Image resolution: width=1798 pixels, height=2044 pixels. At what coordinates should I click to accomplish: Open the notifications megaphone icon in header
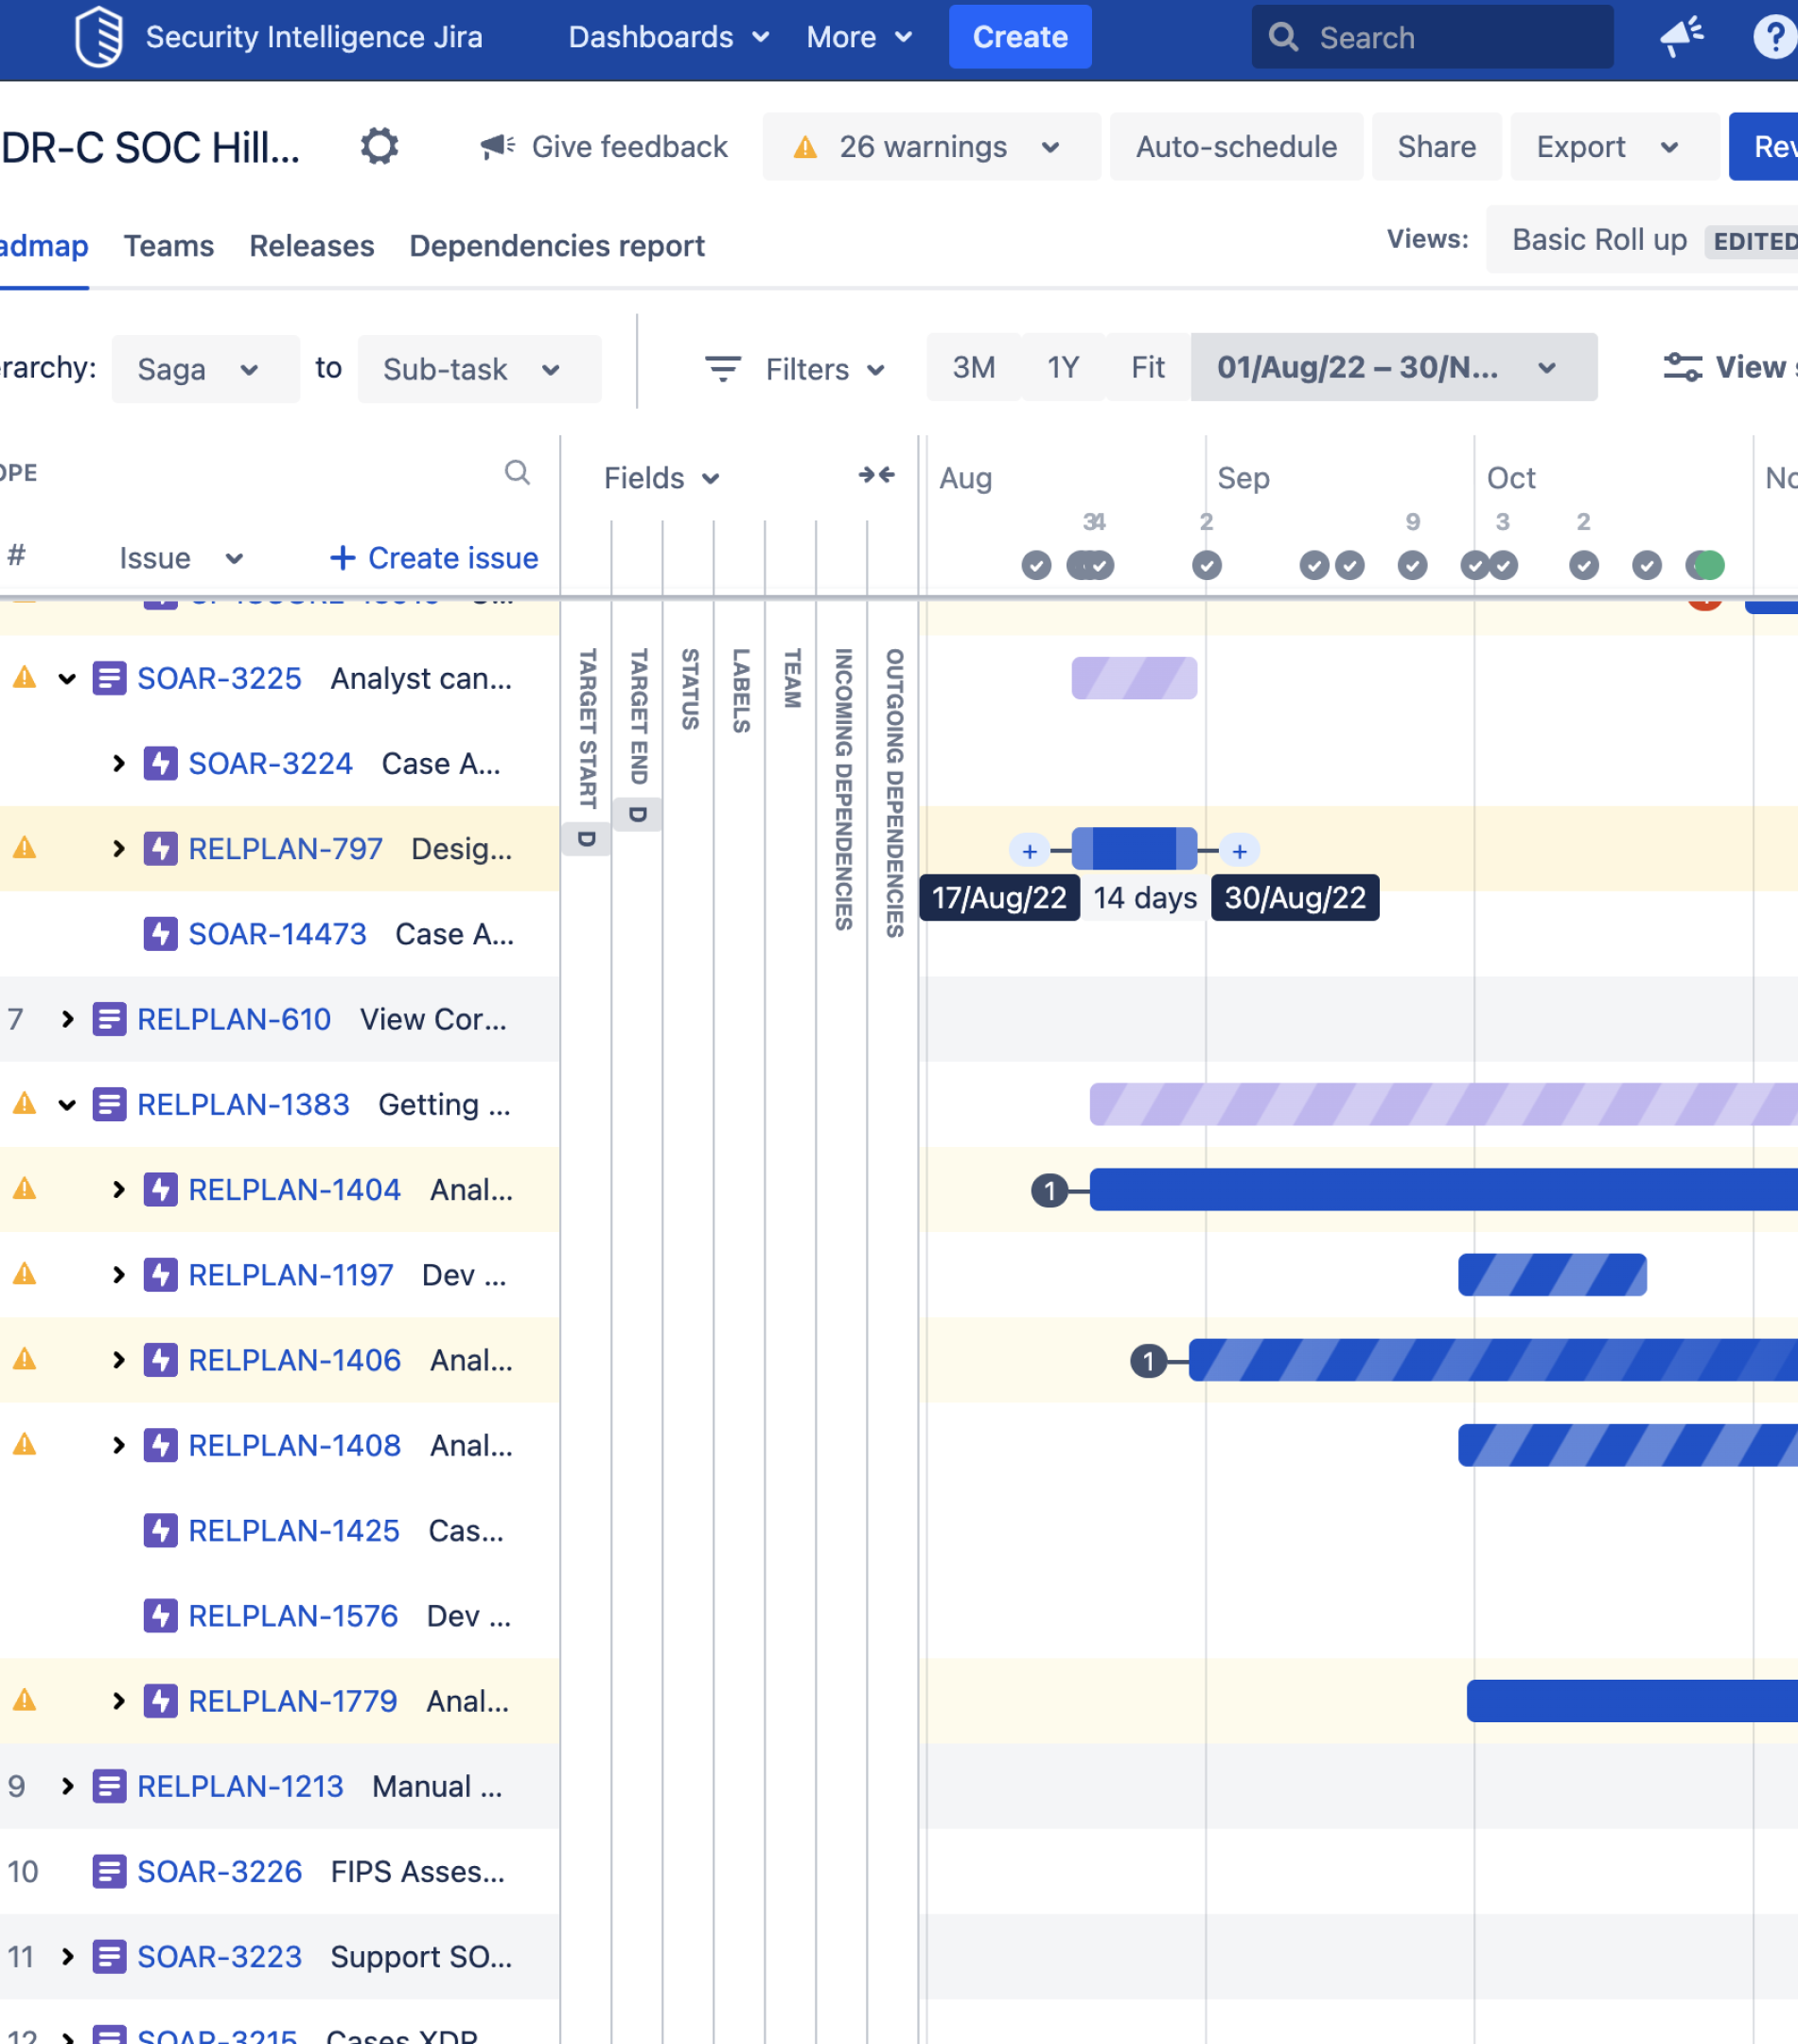1682,37
